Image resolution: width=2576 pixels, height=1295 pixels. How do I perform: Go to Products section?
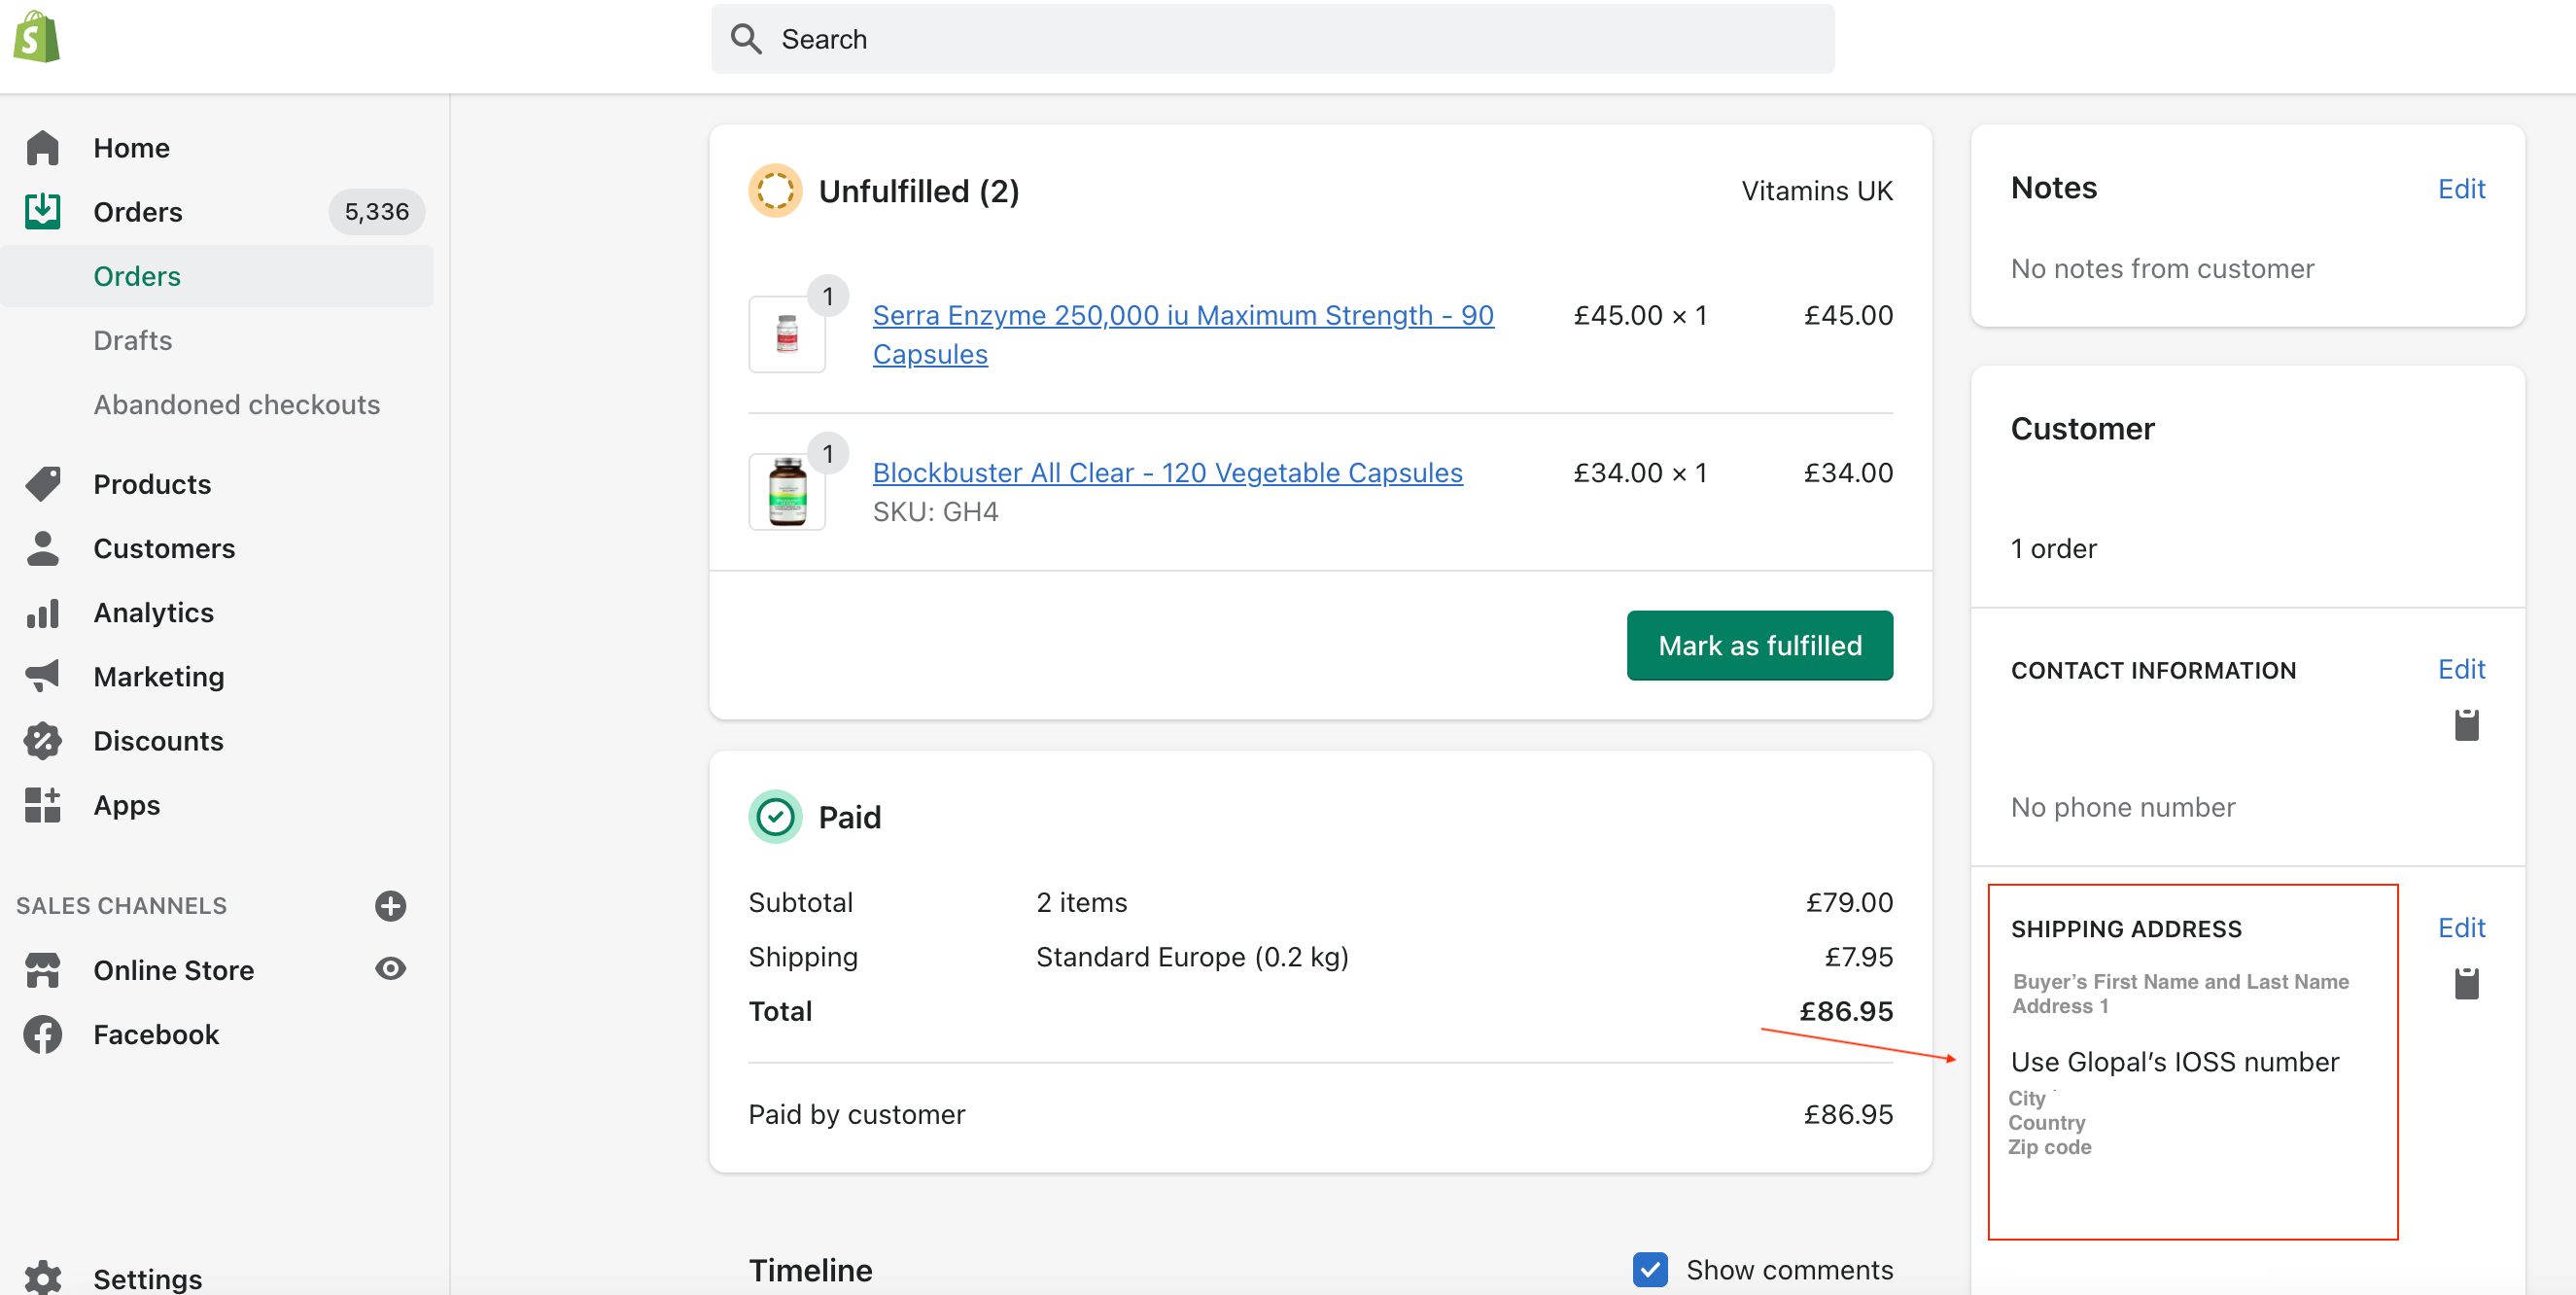pyautogui.click(x=152, y=484)
